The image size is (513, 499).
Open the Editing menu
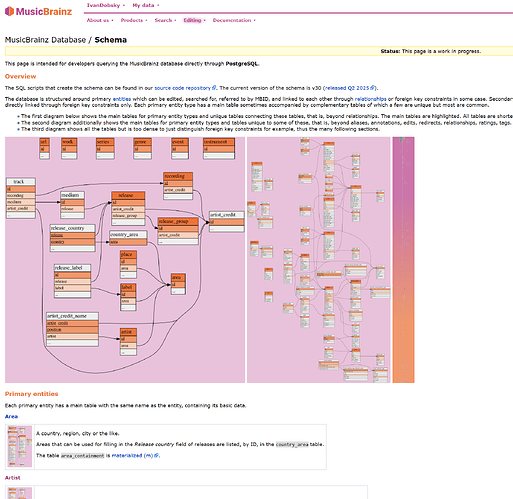pos(194,20)
